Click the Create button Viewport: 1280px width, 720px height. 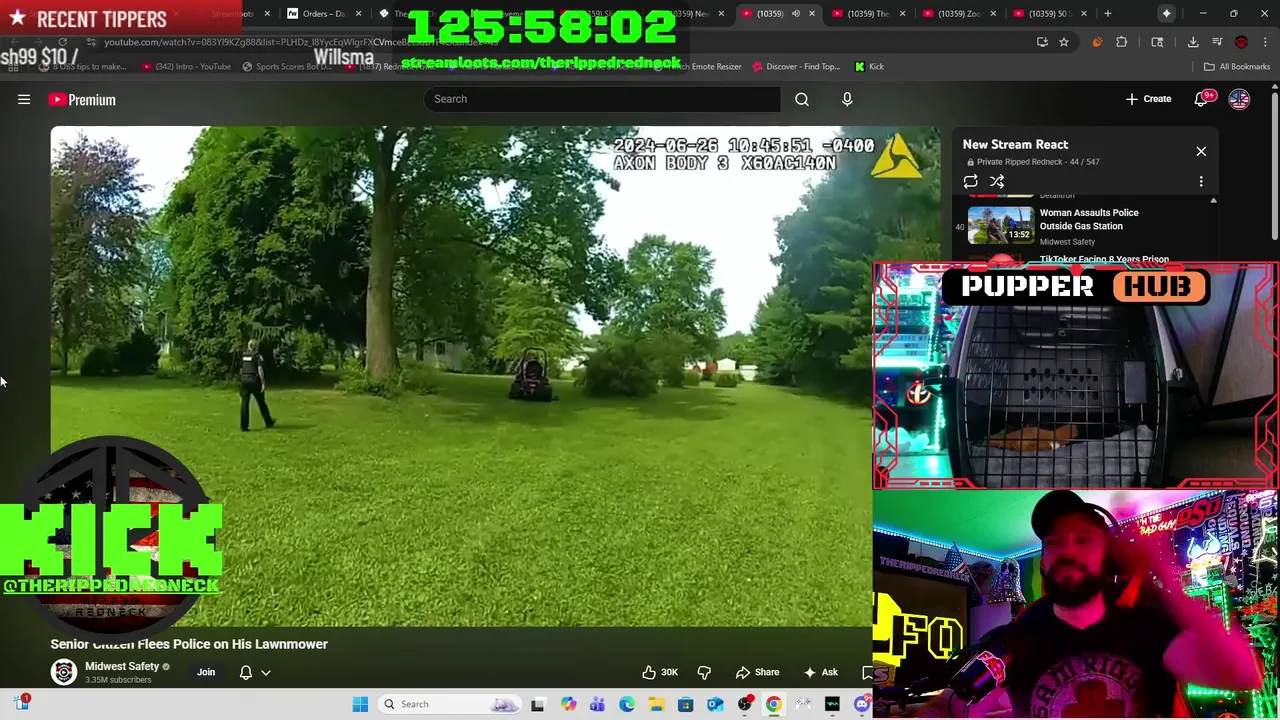click(1148, 99)
